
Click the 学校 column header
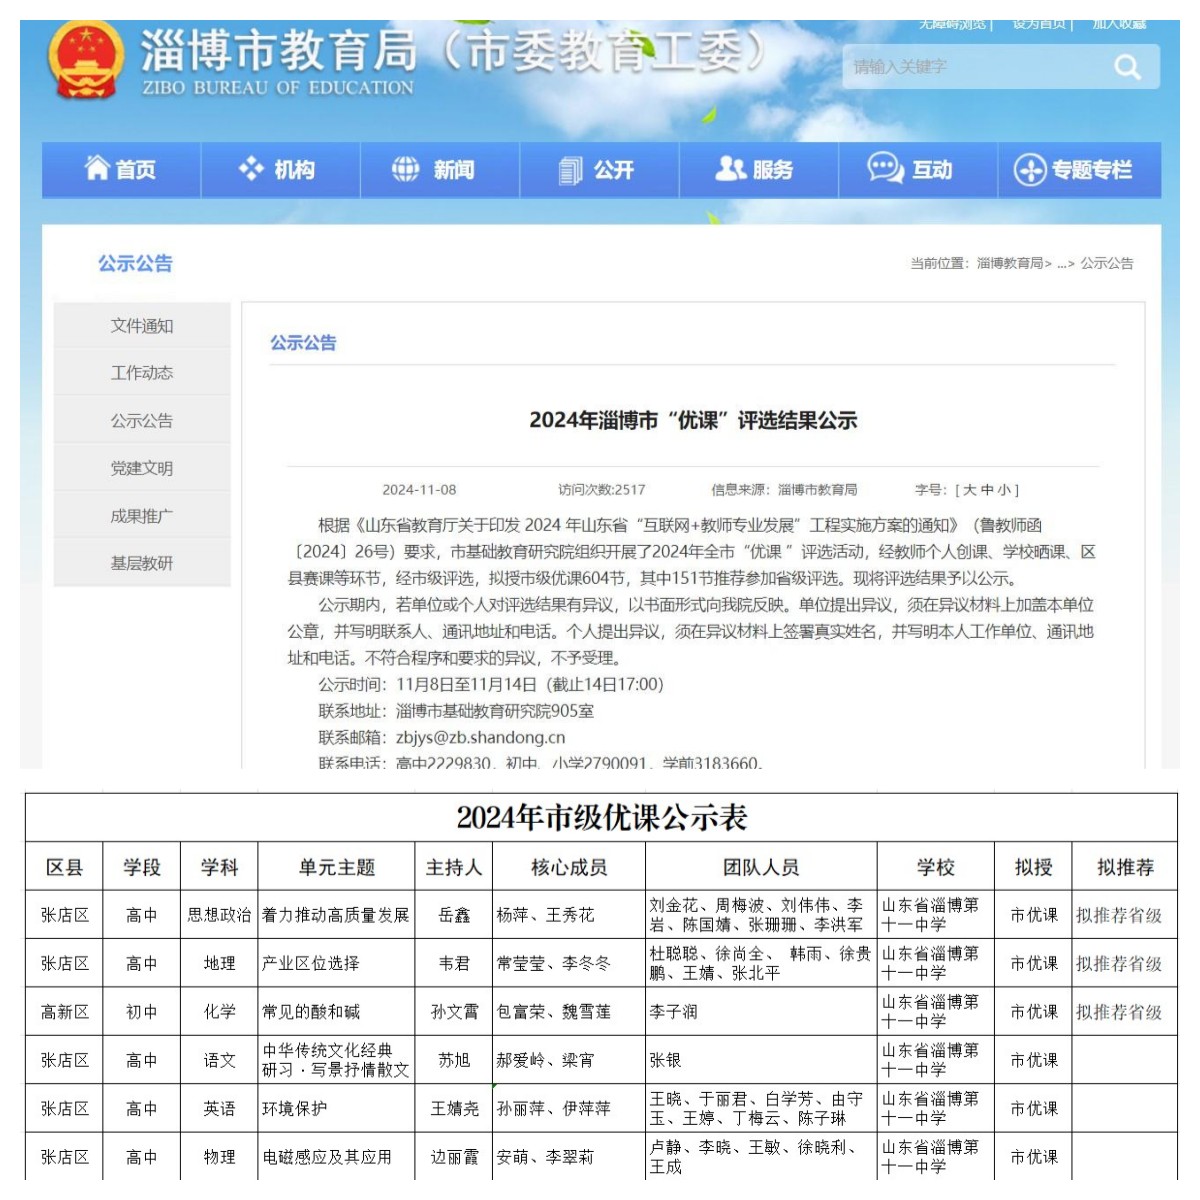point(936,867)
